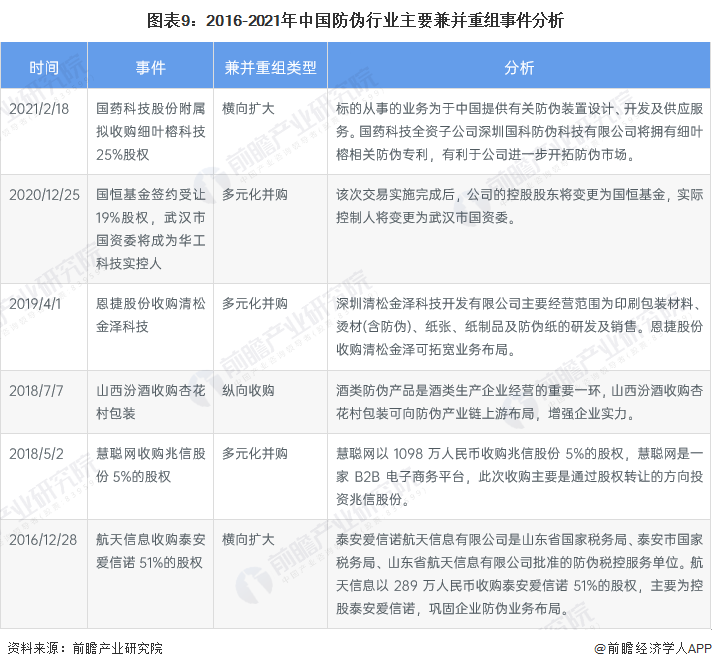Image resolution: width=712 pixels, height=669 pixels.
Task: Select event '山西汾酒收购杏花村包装'
Action: click(150, 402)
